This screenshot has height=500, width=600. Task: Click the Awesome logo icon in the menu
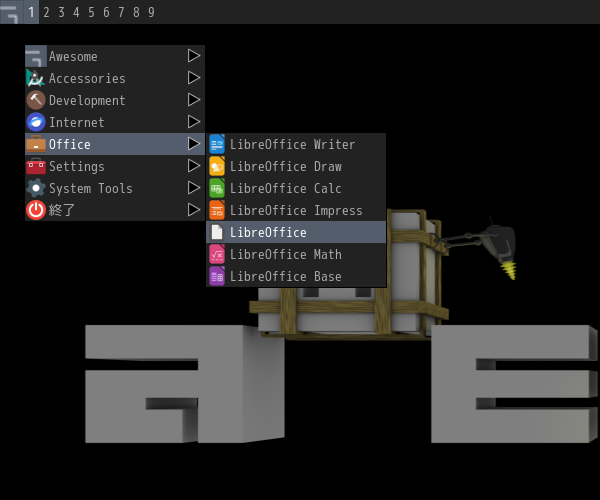pos(36,56)
